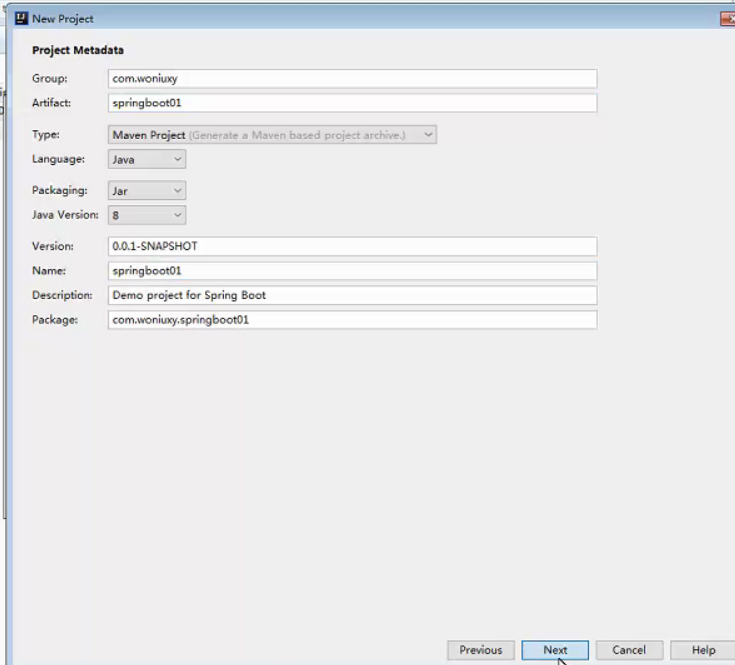This screenshot has height=665, width=735.
Task: Edit the Package field com.woniuxy.springboot01
Action: (x=352, y=320)
